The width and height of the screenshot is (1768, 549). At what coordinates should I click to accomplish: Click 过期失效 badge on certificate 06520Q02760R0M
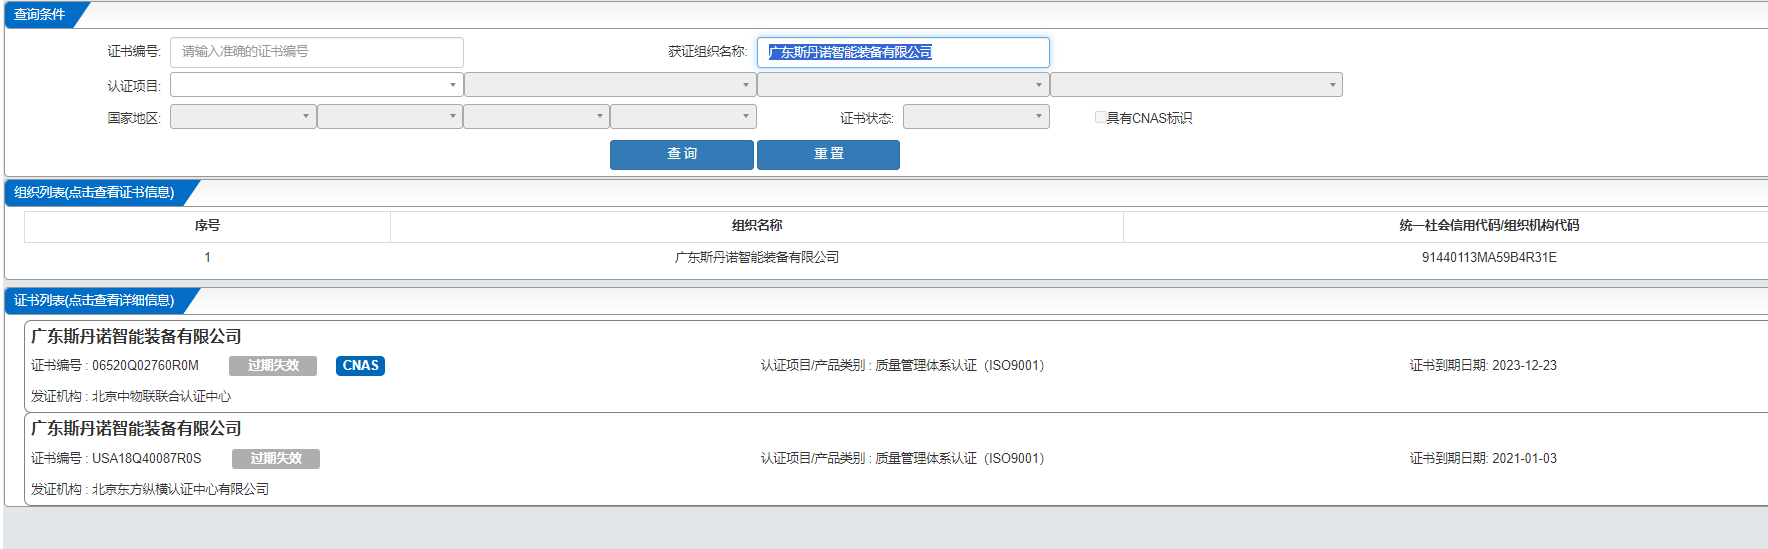pyautogui.click(x=273, y=366)
